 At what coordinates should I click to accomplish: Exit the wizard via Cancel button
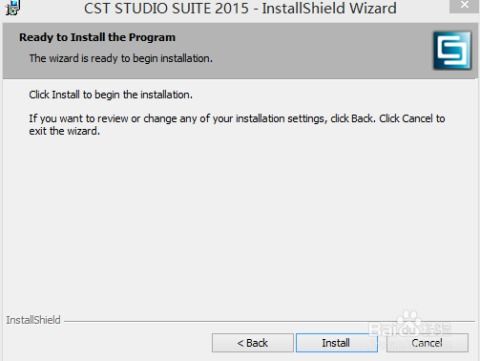click(x=427, y=343)
